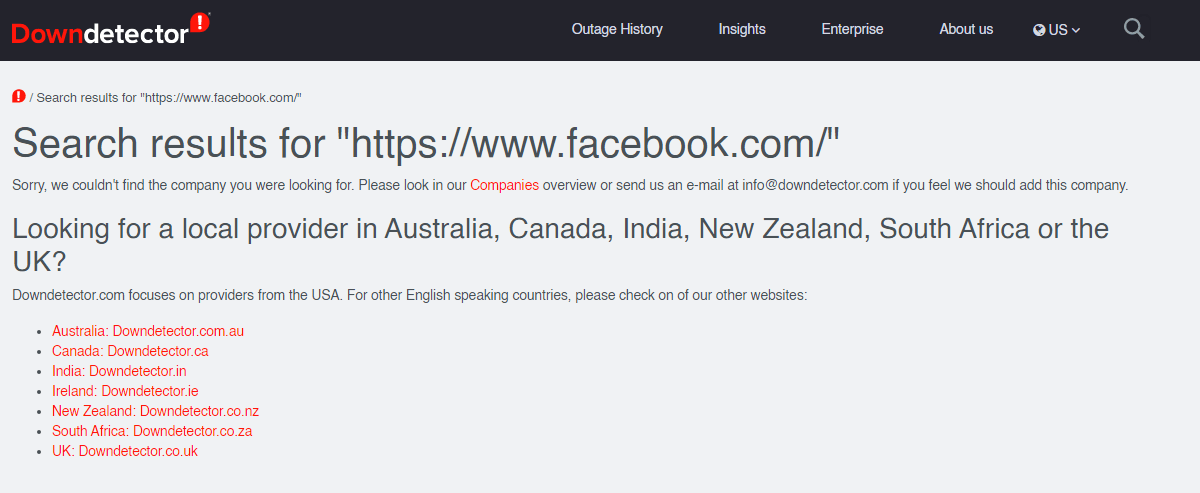This screenshot has width=1200, height=493.
Task: Visit New Zealand: Downdetector.co.nz
Action: (x=155, y=411)
